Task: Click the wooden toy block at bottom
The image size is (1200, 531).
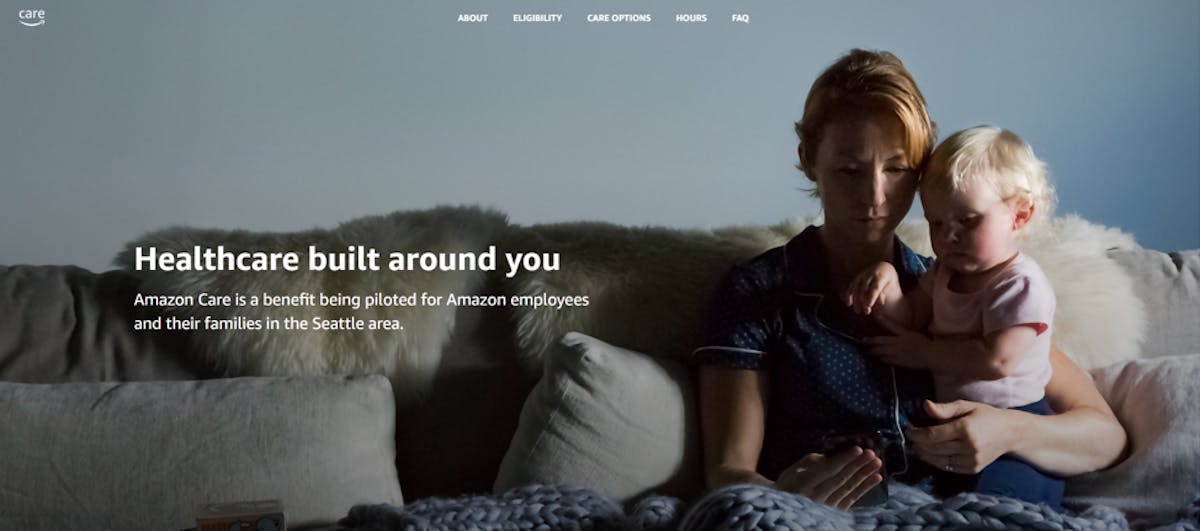Action: pyautogui.click(x=240, y=515)
